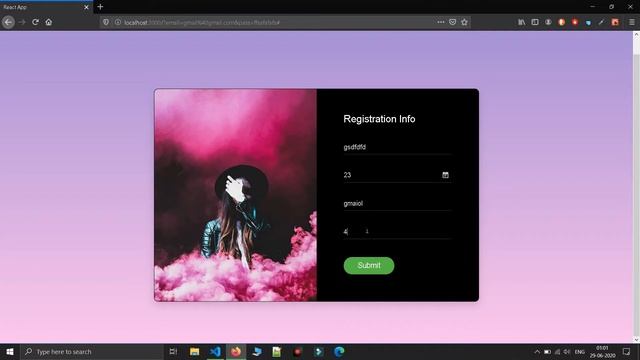Click the taskbar search box
This screenshot has width=640, height=360.
[92, 351]
